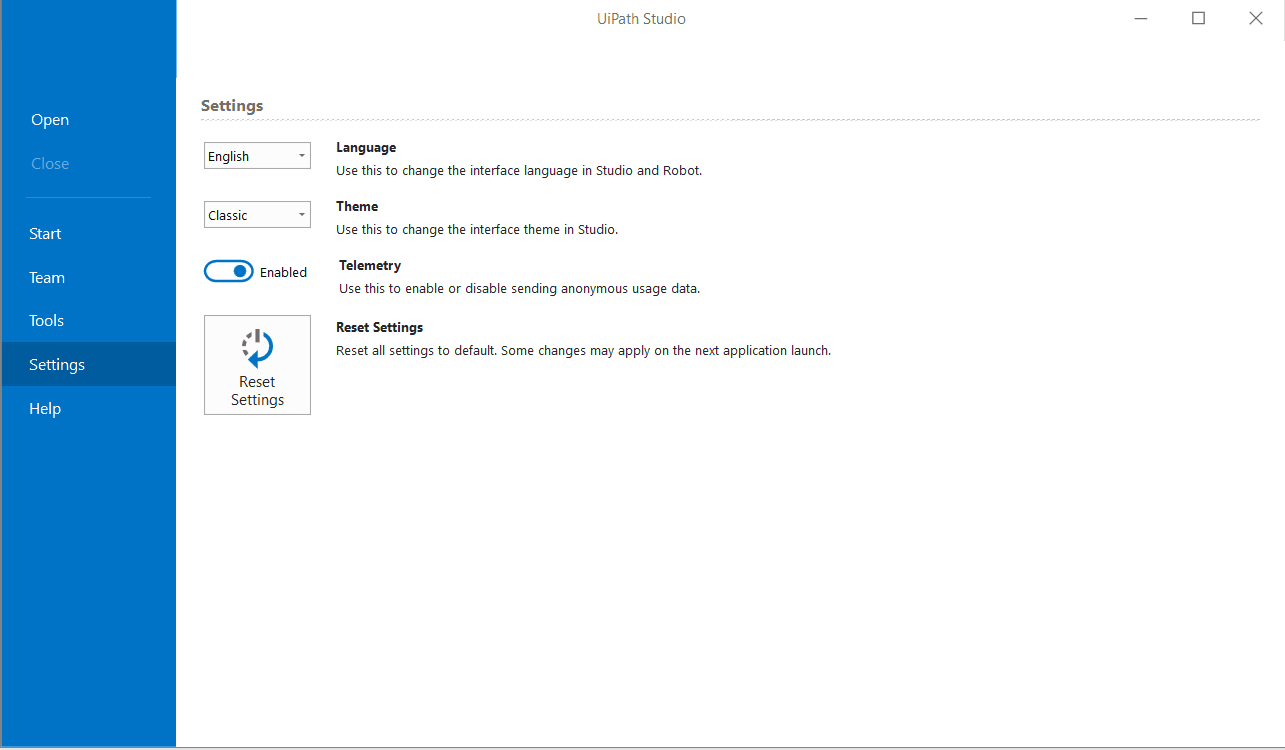This screenshot has width=1285, height=750.
Task: Click text 'sending anonymous usage data'
Action: tap(608, 289)
